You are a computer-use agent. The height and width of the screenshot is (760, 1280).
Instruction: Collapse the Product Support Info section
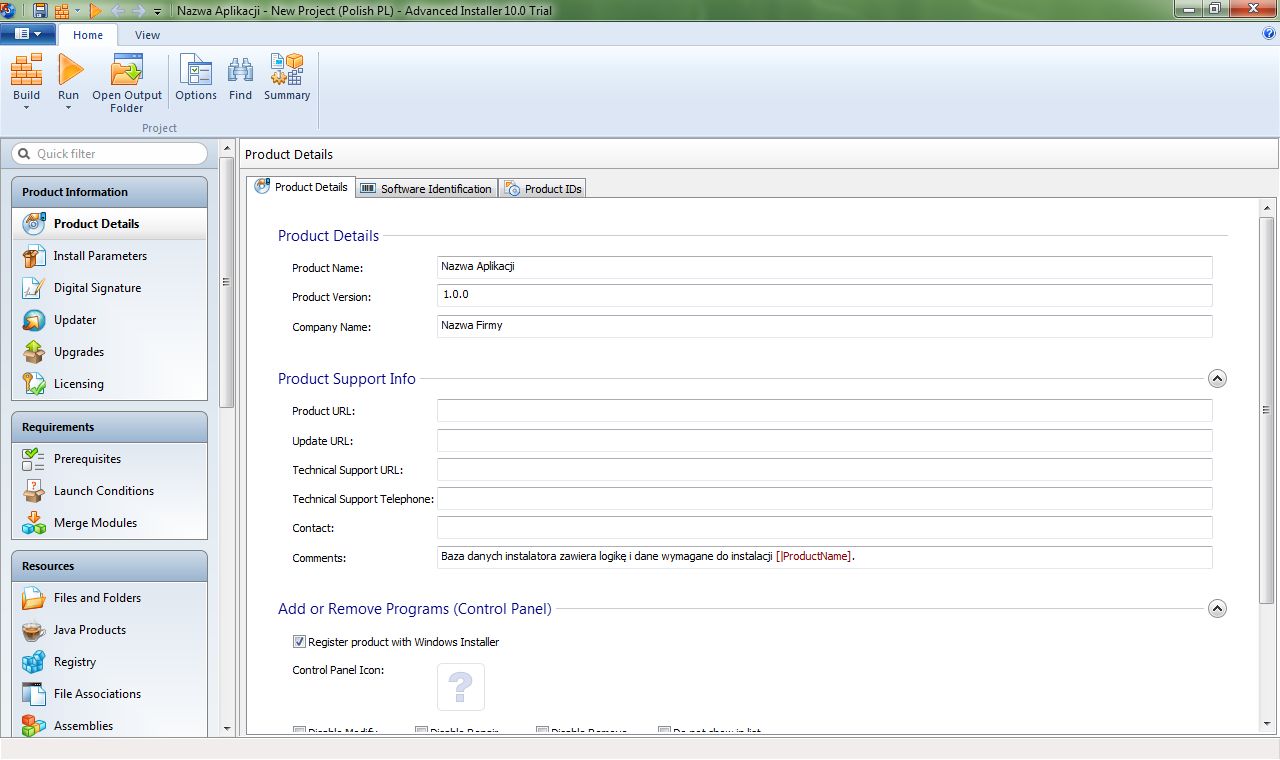pyautogui.click(x=1217, y=379)
